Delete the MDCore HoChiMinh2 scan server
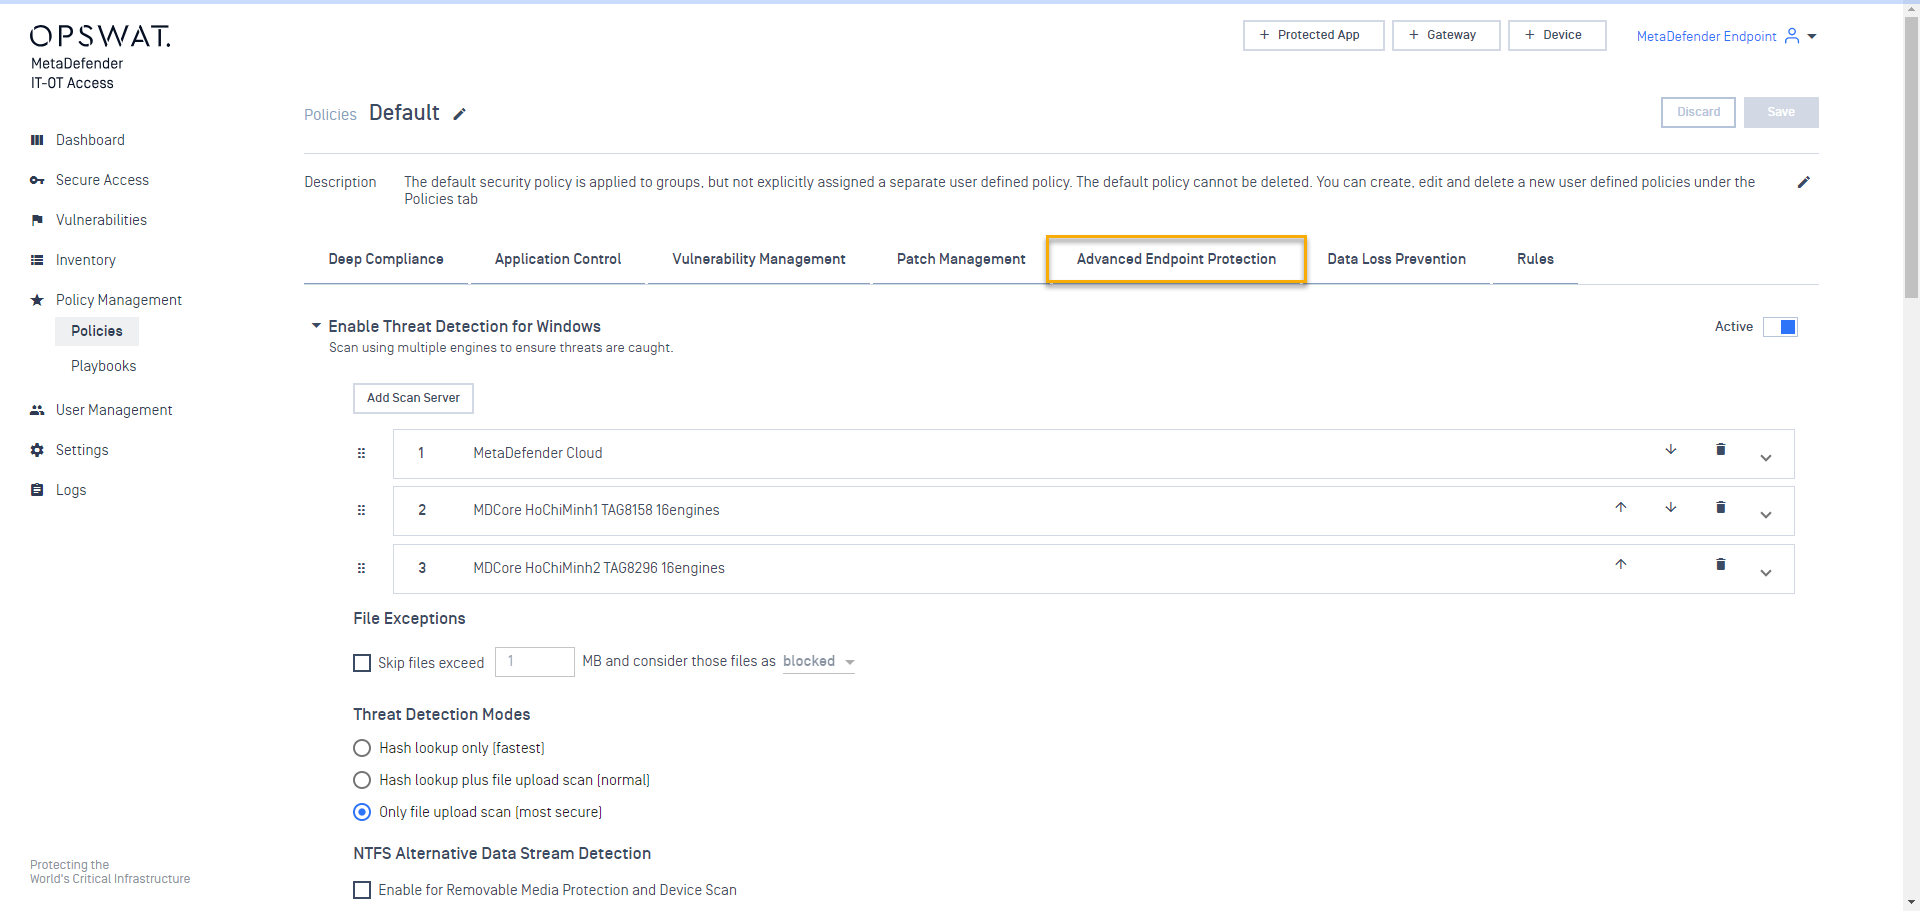Image resolution: width=1920 pixels, height=911 pixels. tap(1721, 564)
